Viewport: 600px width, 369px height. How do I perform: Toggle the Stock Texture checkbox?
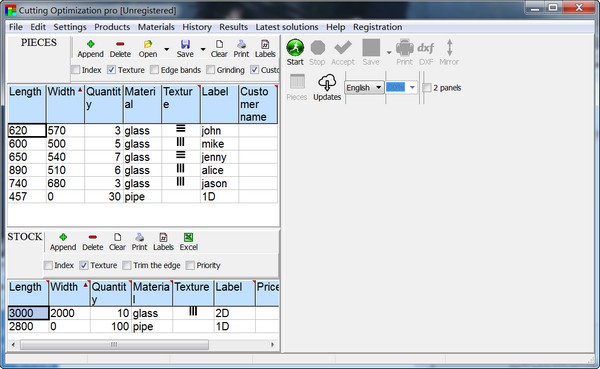click(x=84, y=265)
